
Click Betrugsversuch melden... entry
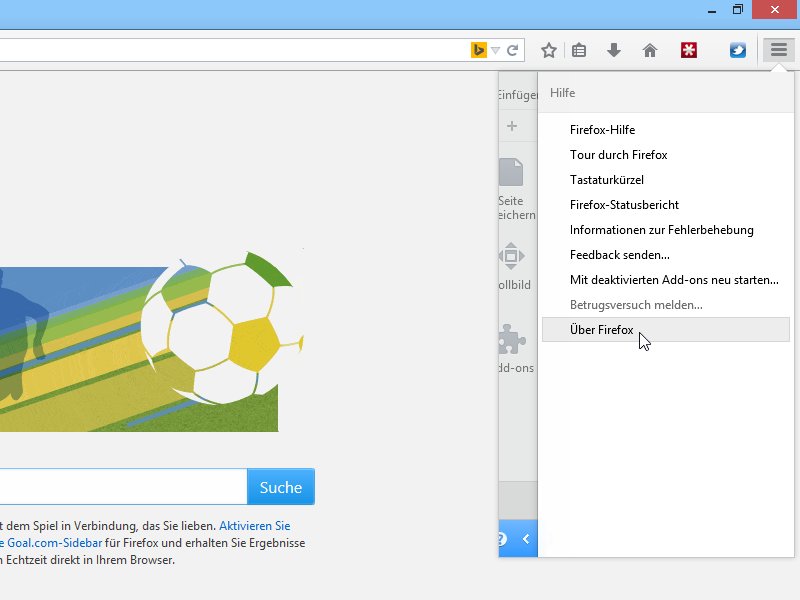[x=666, y=305]
